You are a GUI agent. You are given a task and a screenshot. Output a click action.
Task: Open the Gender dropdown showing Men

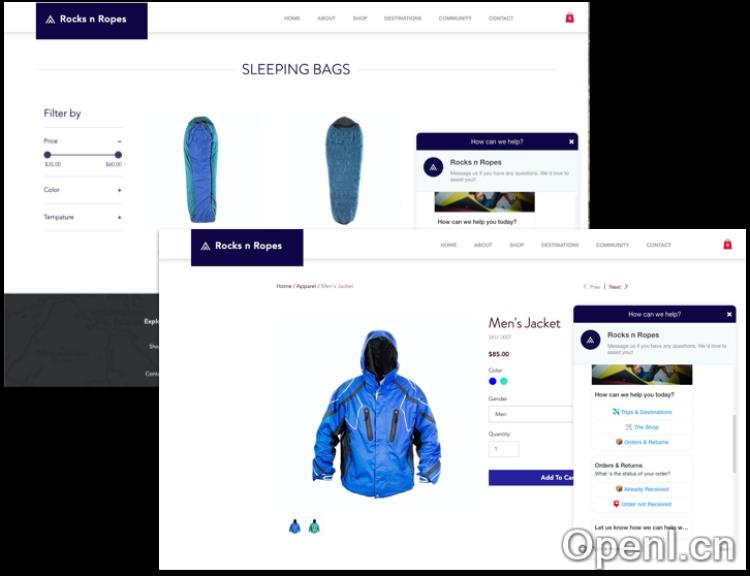[x=530, y=413]
